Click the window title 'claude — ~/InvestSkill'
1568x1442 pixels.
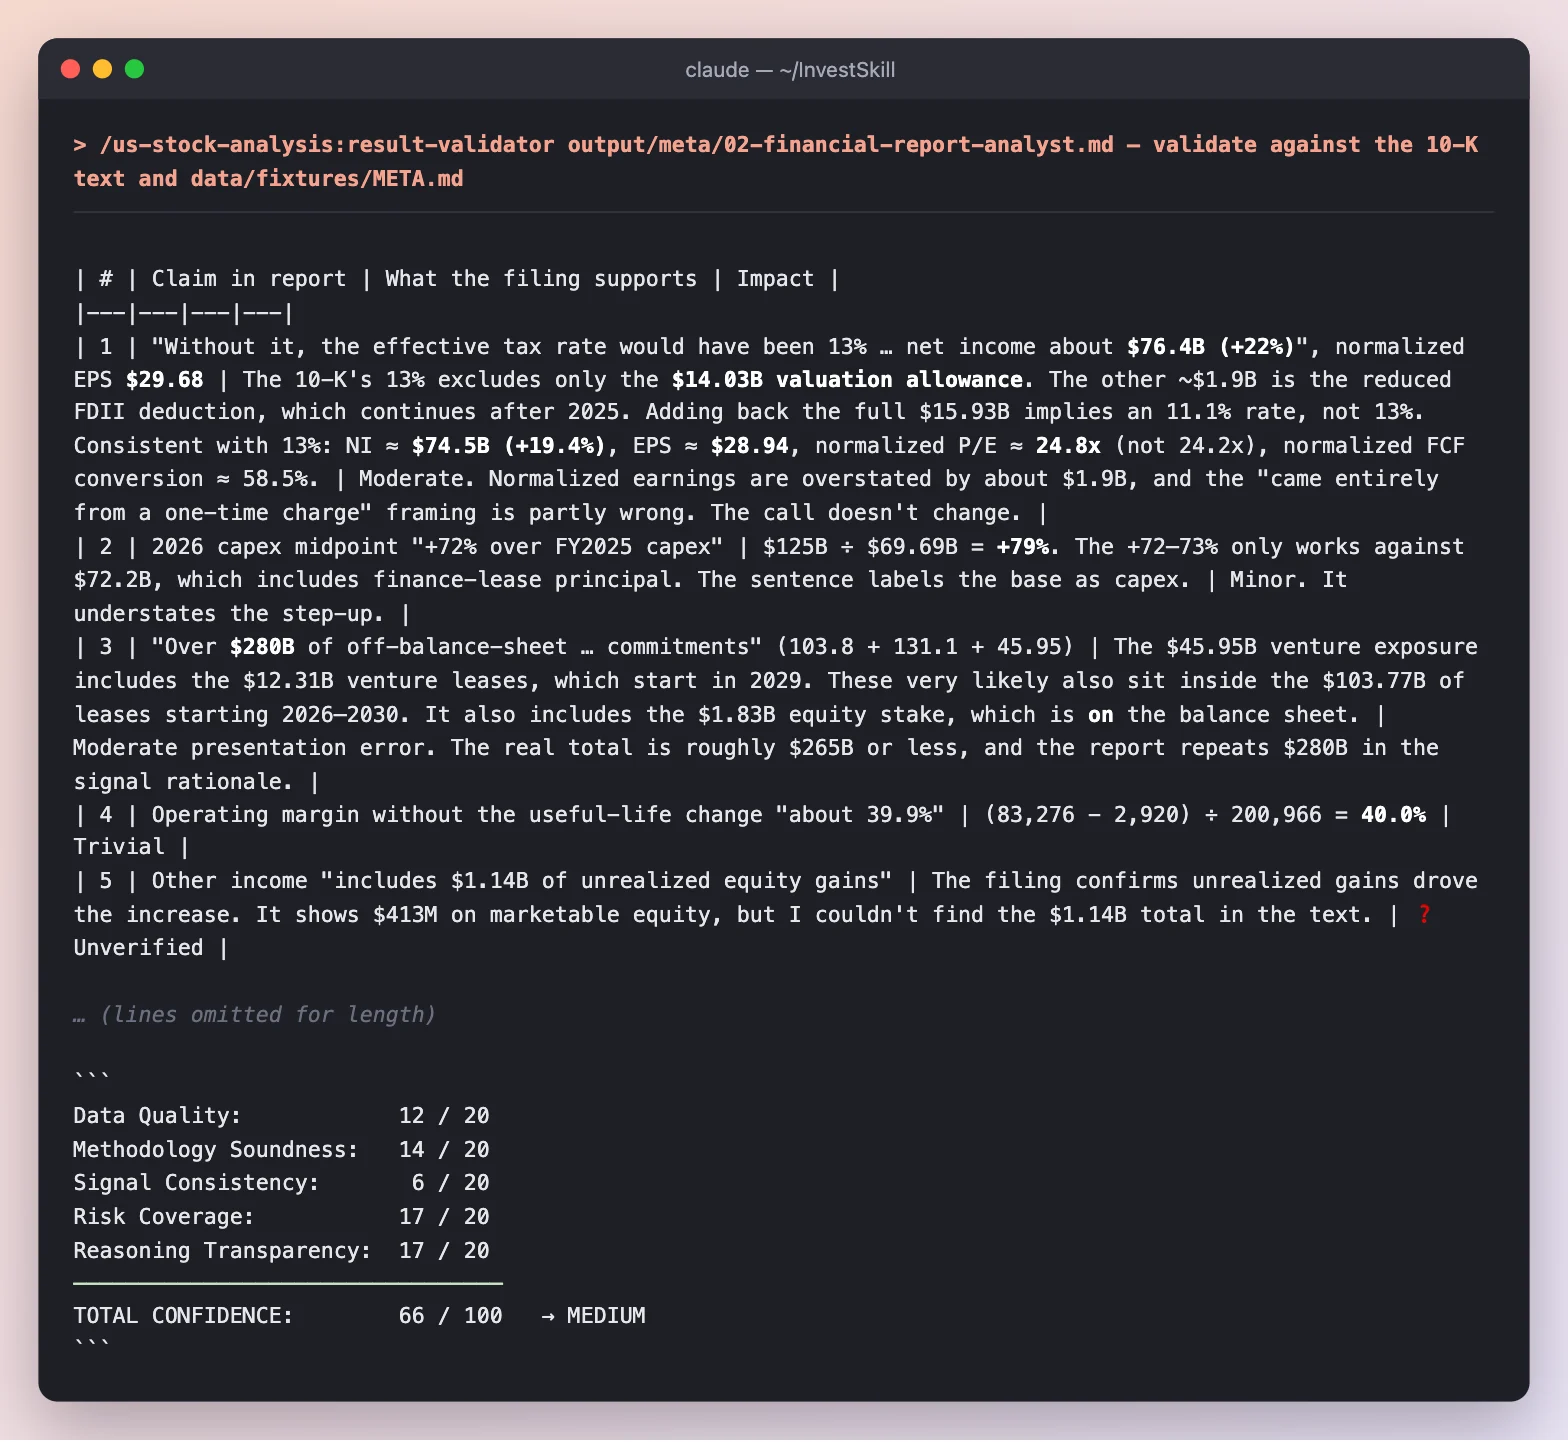(790, 70)
